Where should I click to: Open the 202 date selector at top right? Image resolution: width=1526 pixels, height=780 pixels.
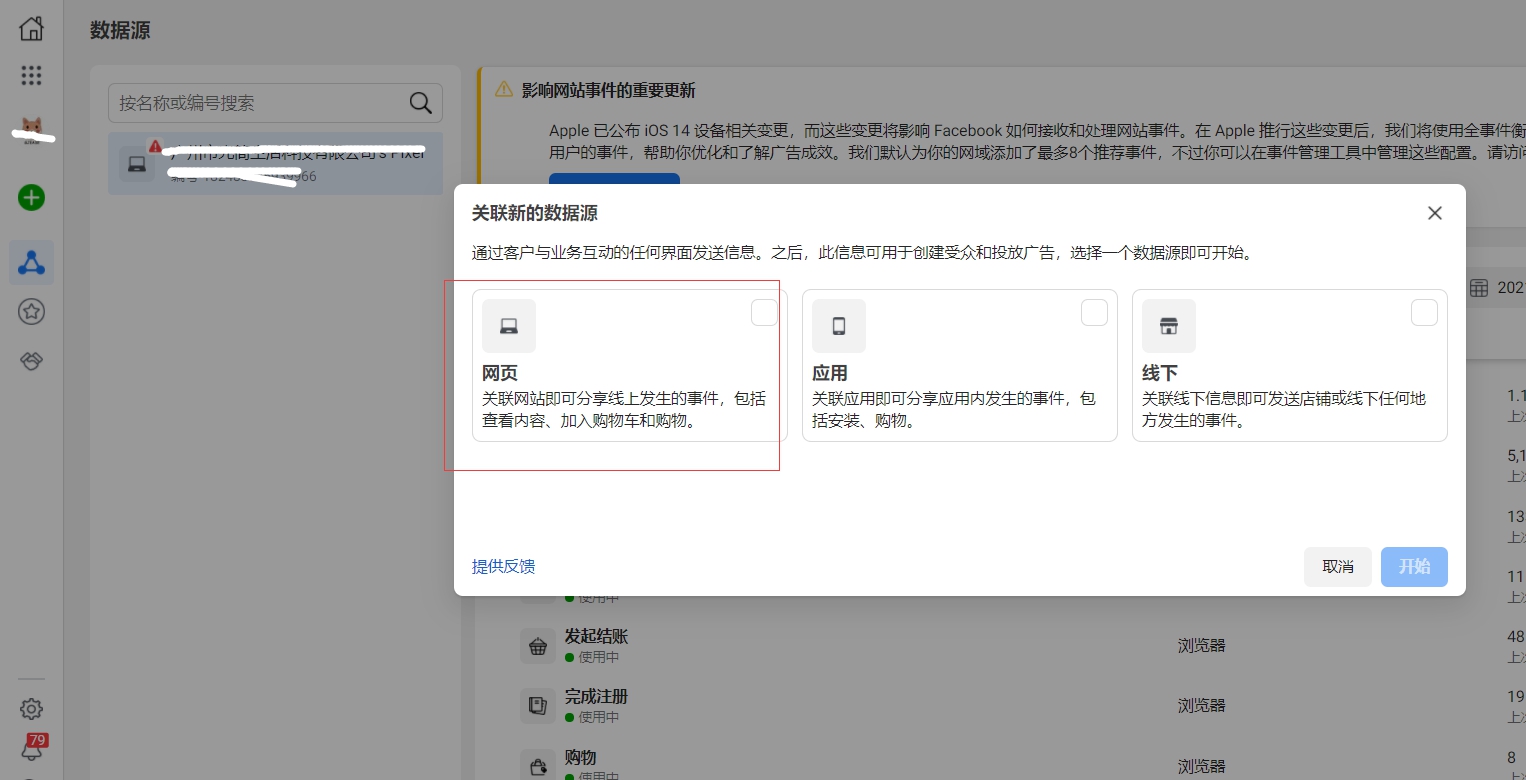pyautogui.click(x=1498, y=287)
